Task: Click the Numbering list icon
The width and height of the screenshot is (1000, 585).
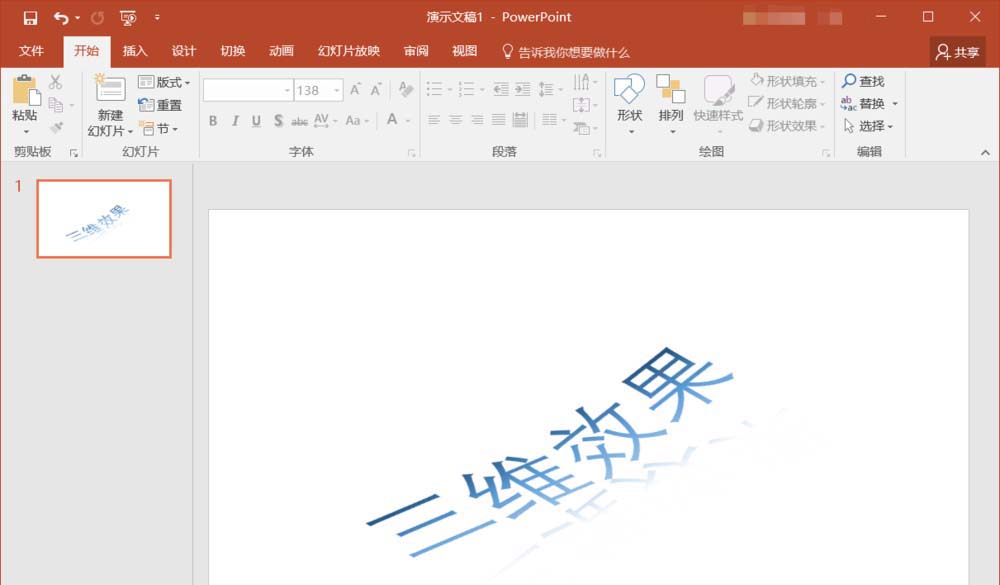Action: (467, 89)
